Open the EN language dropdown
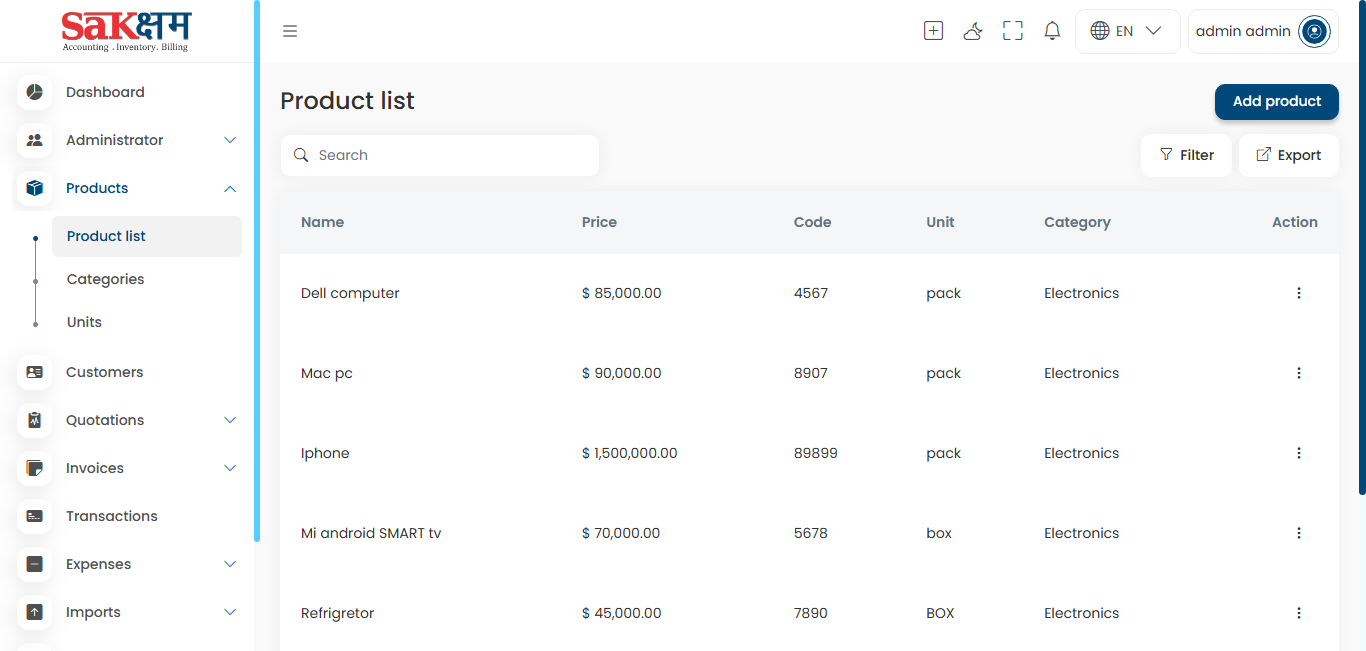This screenshot has height=651, width=1366. pyautogui.click(x=1127, y=31)
